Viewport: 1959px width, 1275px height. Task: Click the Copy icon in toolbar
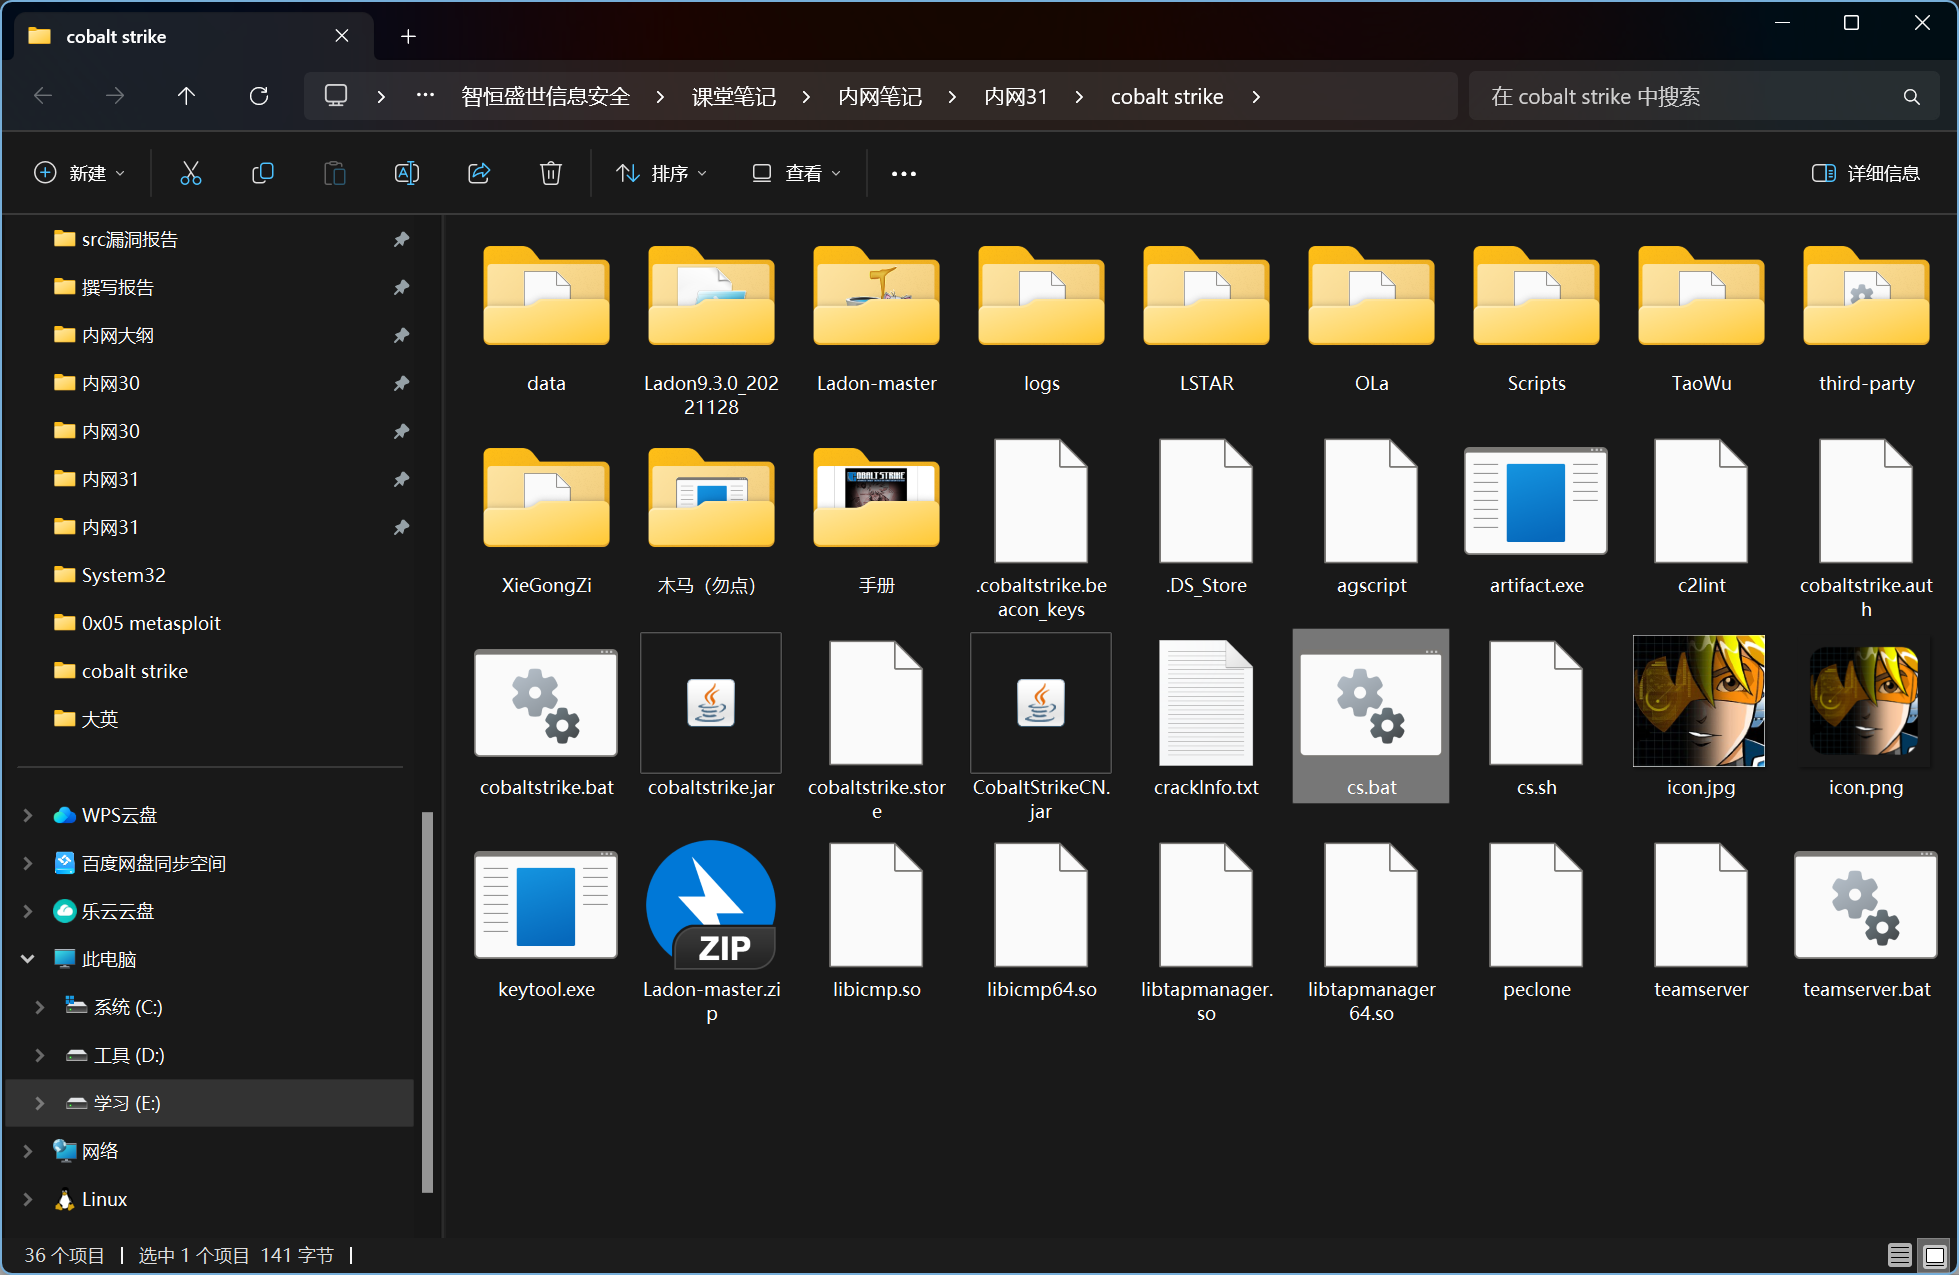click(262, 173)
